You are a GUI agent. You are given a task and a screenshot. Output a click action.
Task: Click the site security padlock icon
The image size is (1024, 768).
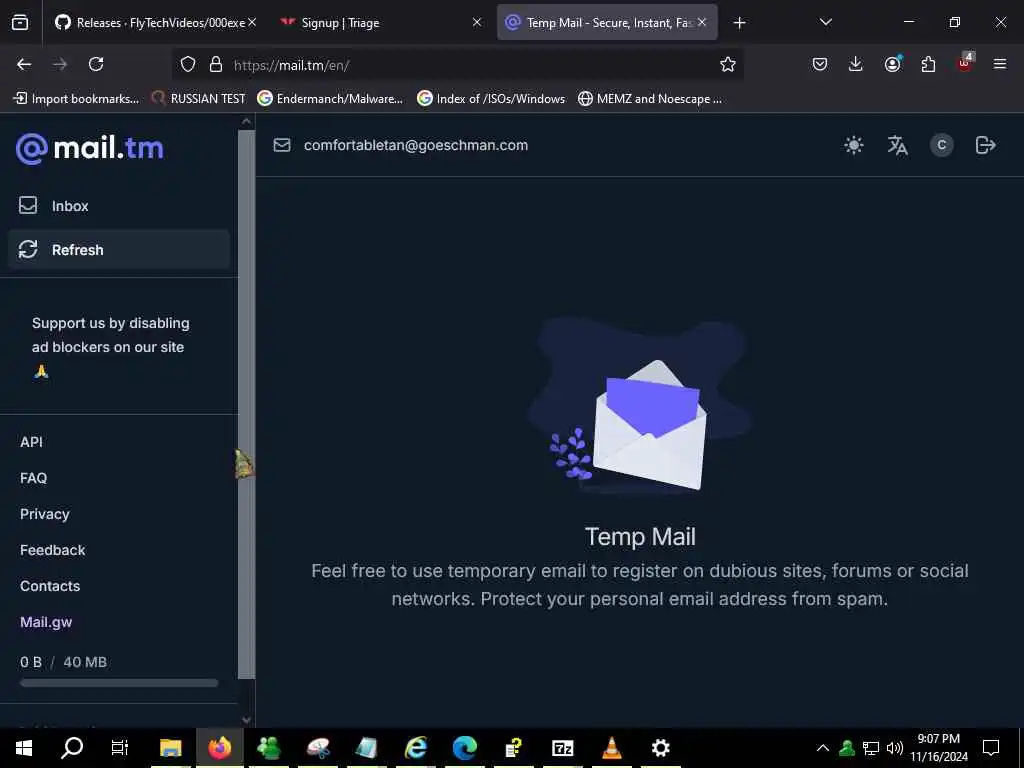[x=216, y=64]
